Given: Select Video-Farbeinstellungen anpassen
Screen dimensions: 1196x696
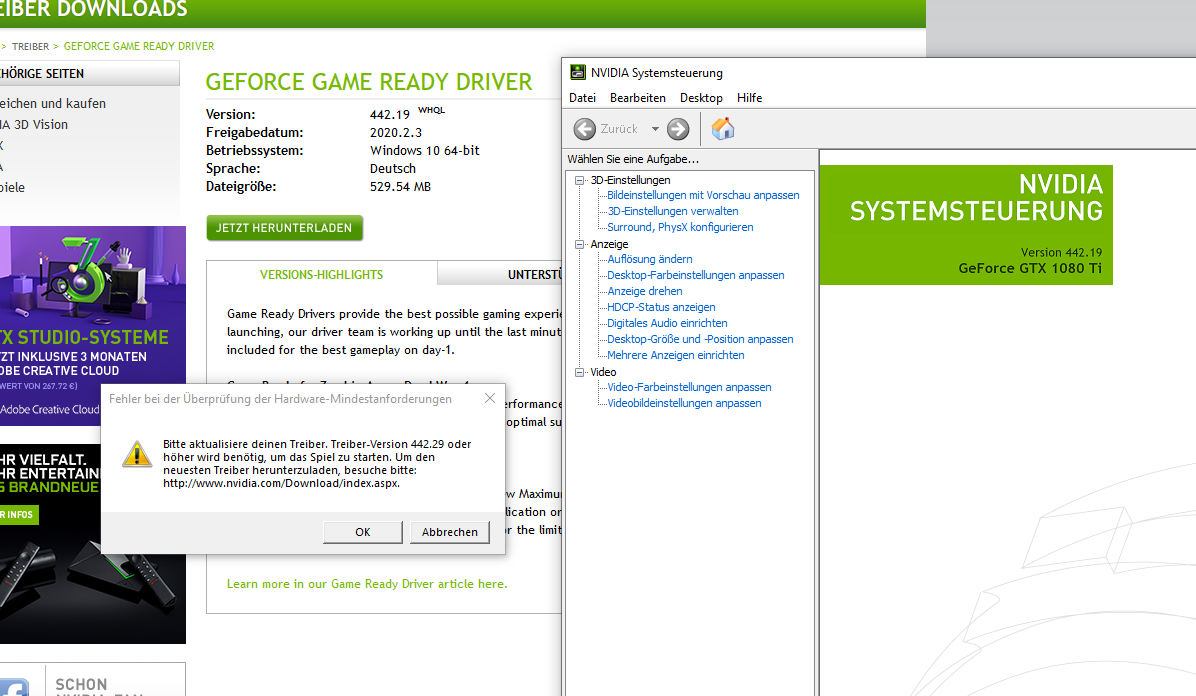Looking at the screenshot, I should [x=690, y=388].
